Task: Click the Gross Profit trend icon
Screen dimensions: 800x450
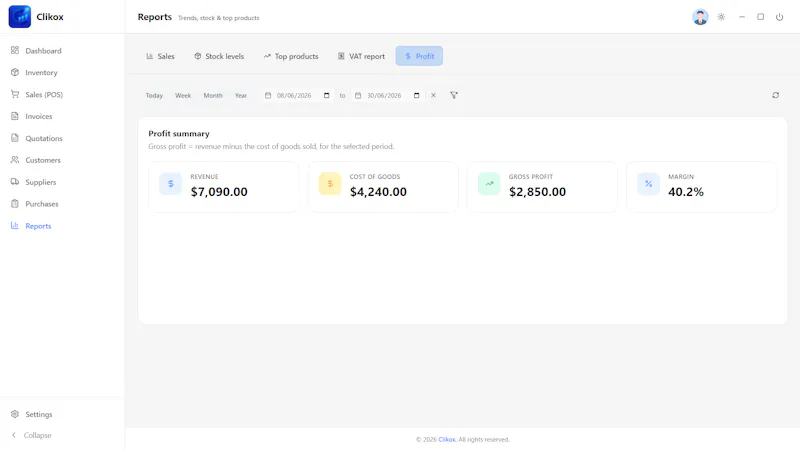Action: pyautogui.click(x=489, y=184)
